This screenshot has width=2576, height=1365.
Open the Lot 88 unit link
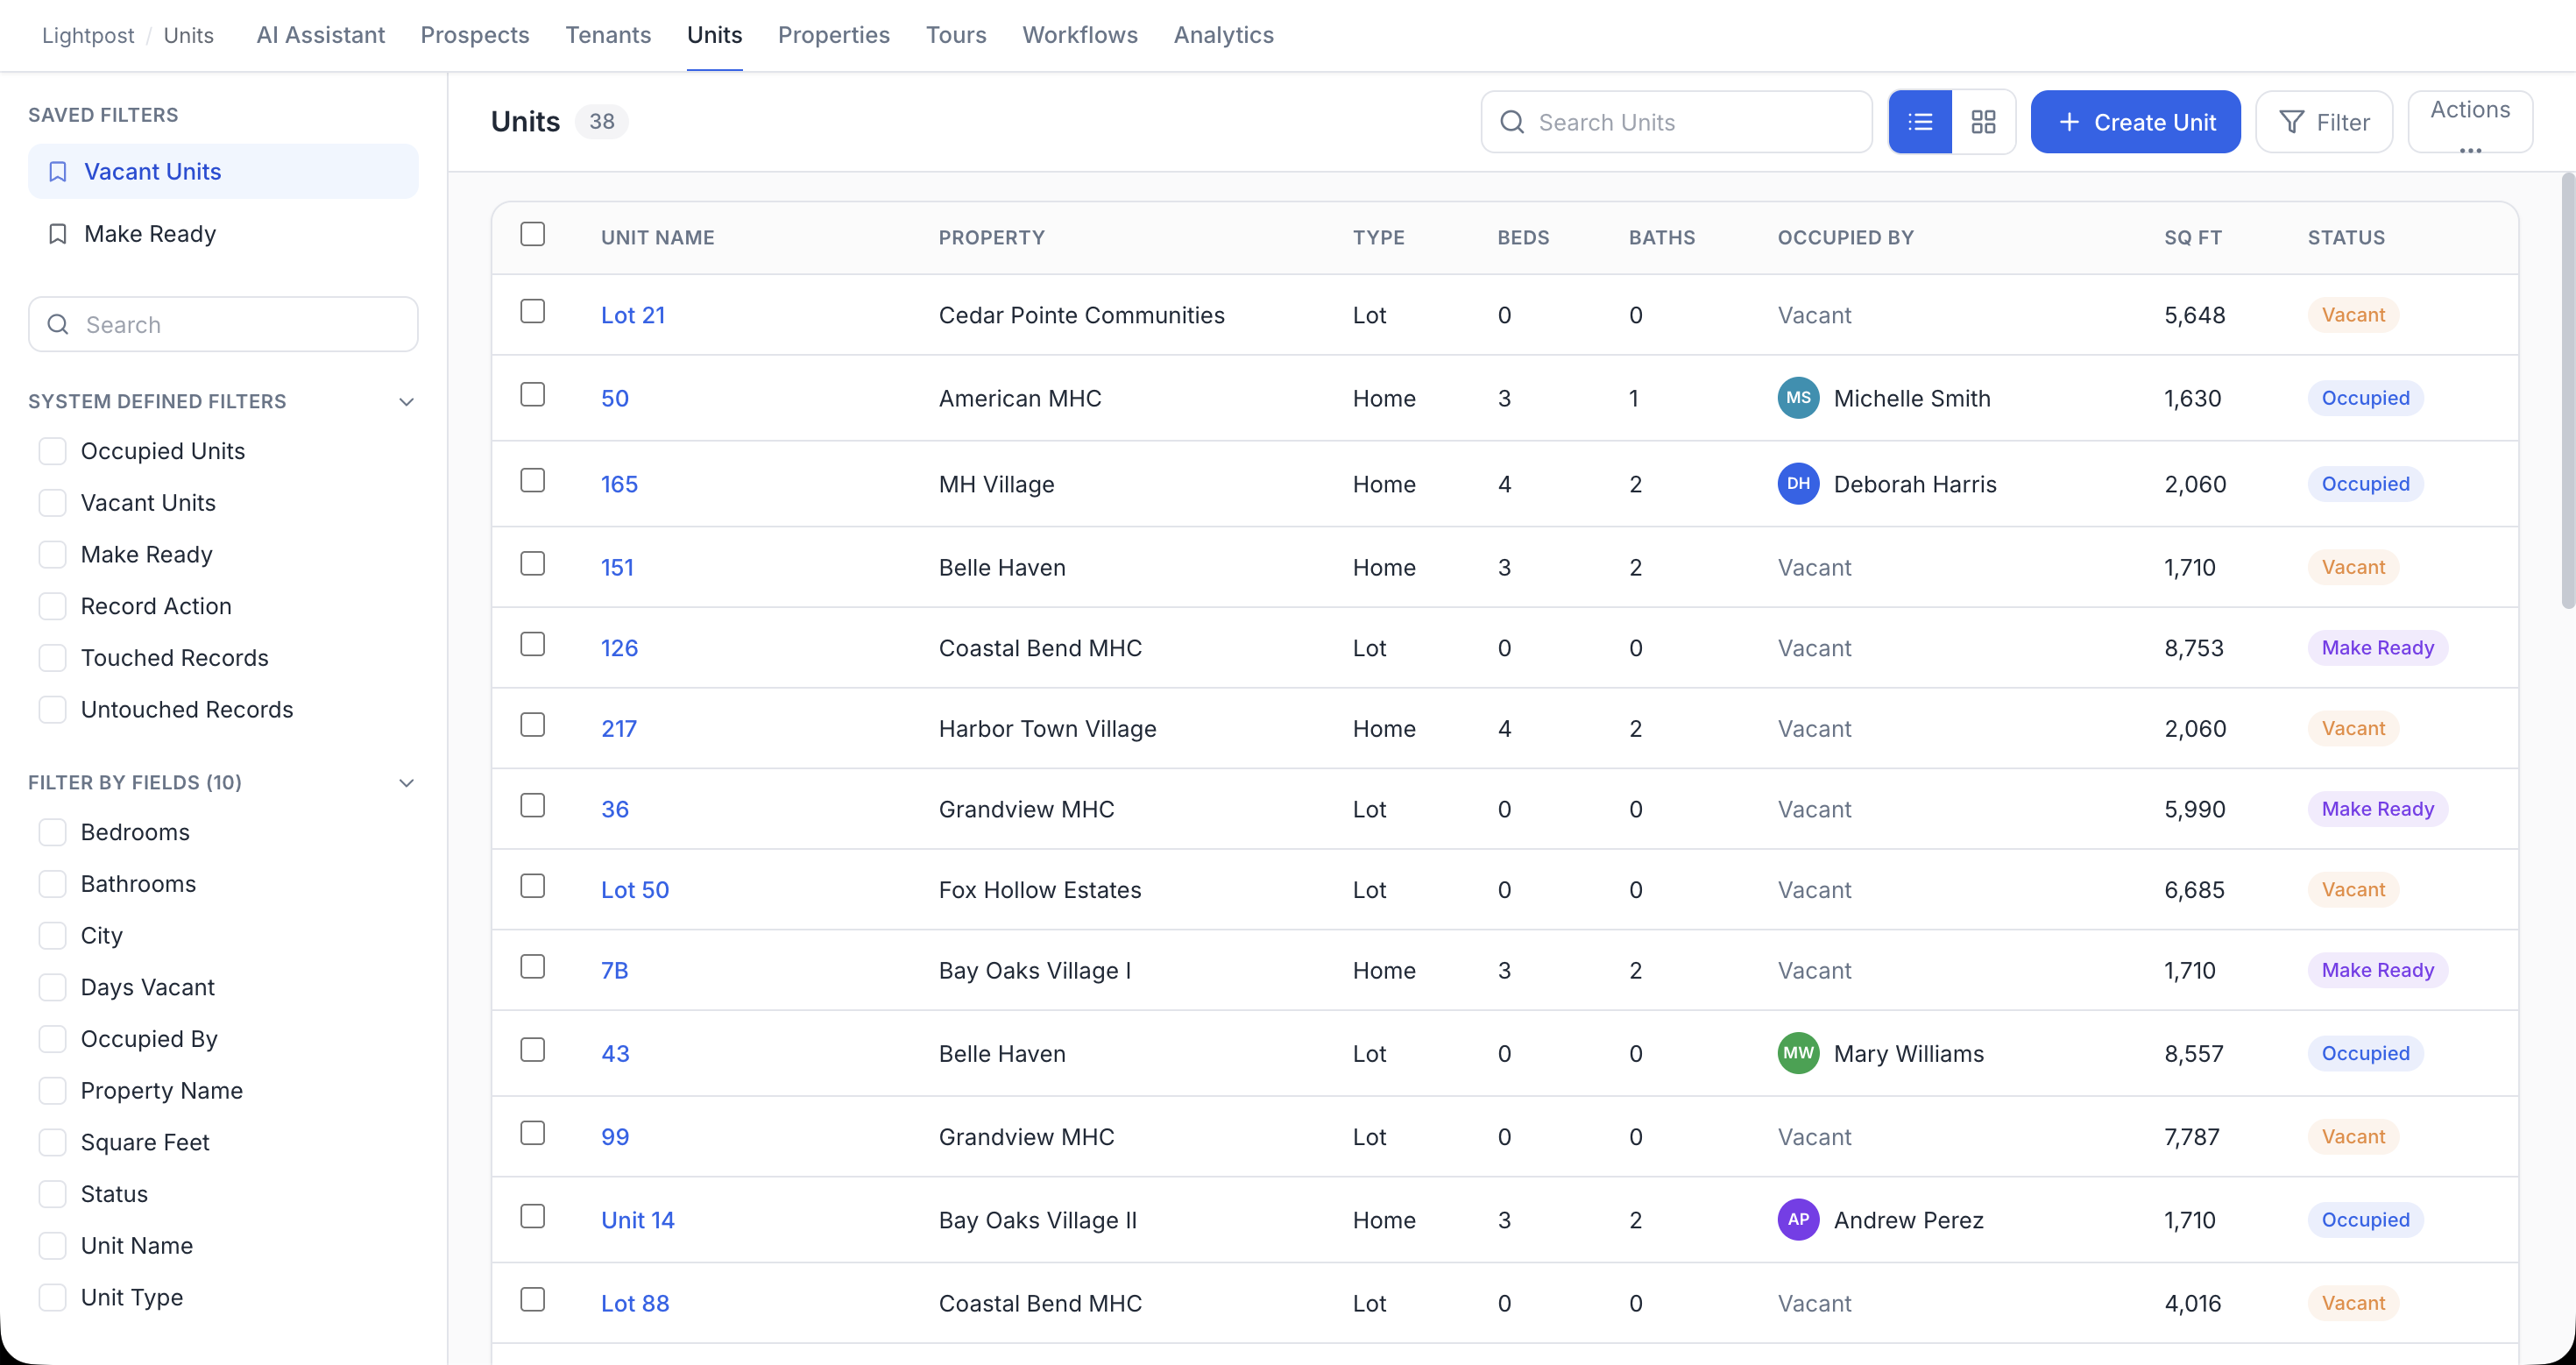(x=635, y=1303)
